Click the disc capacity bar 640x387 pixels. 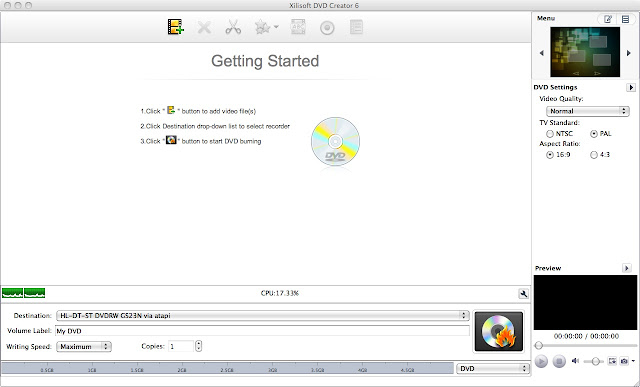[x=227, y=369]
